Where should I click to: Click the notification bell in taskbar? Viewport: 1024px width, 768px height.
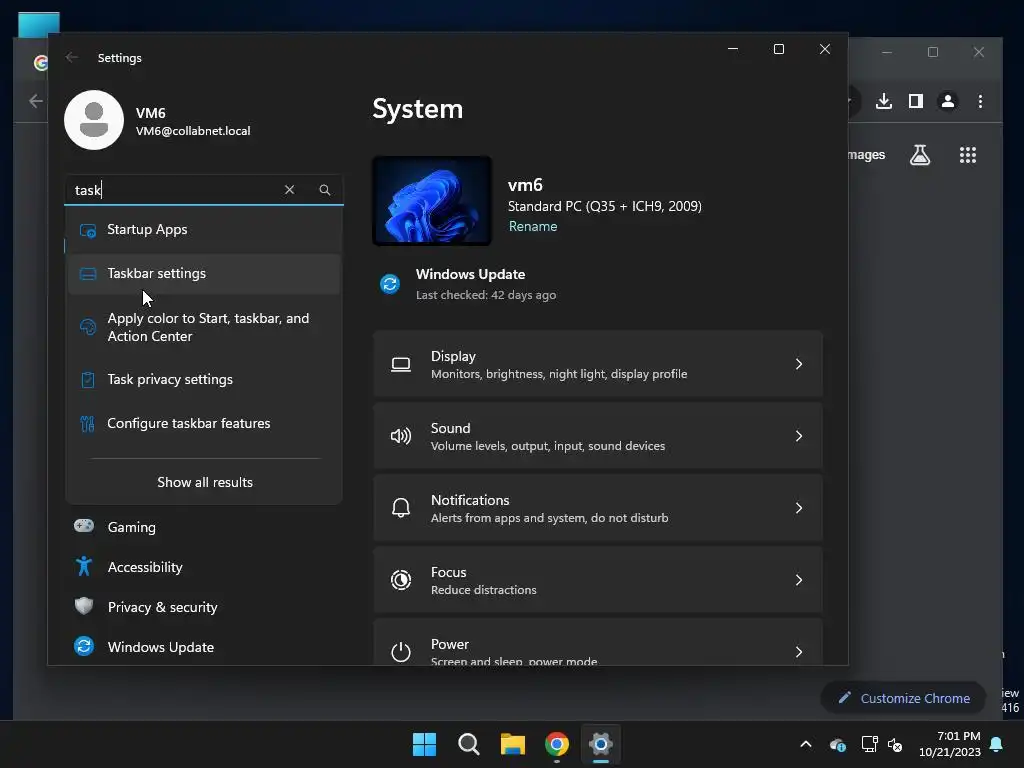coord(997,744)
